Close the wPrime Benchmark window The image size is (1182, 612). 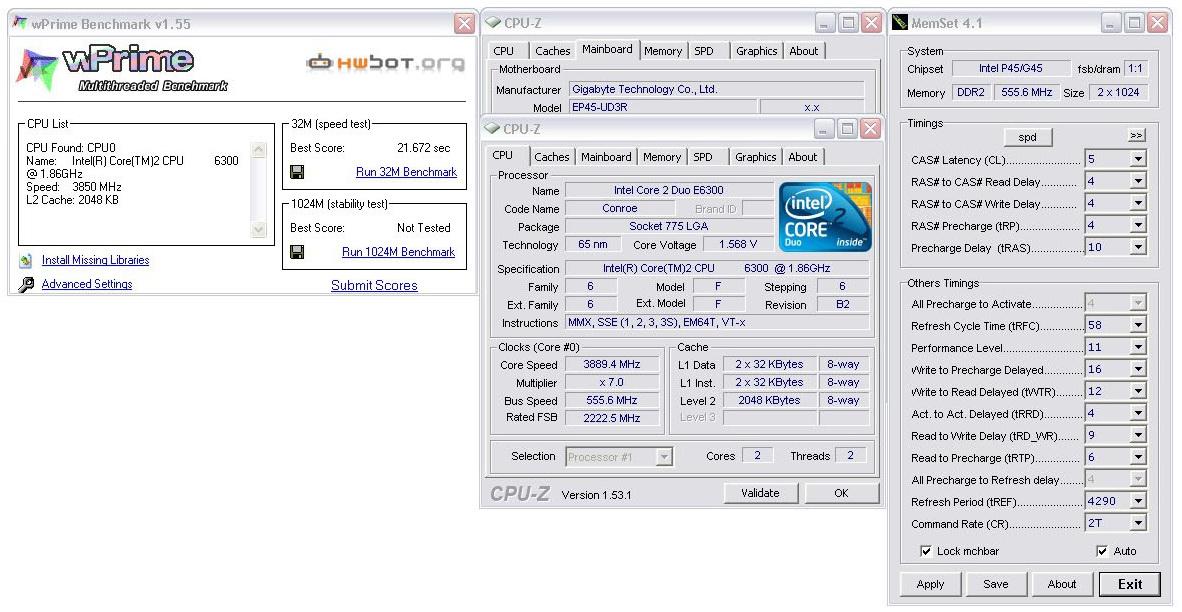click(x=464, y=23)
